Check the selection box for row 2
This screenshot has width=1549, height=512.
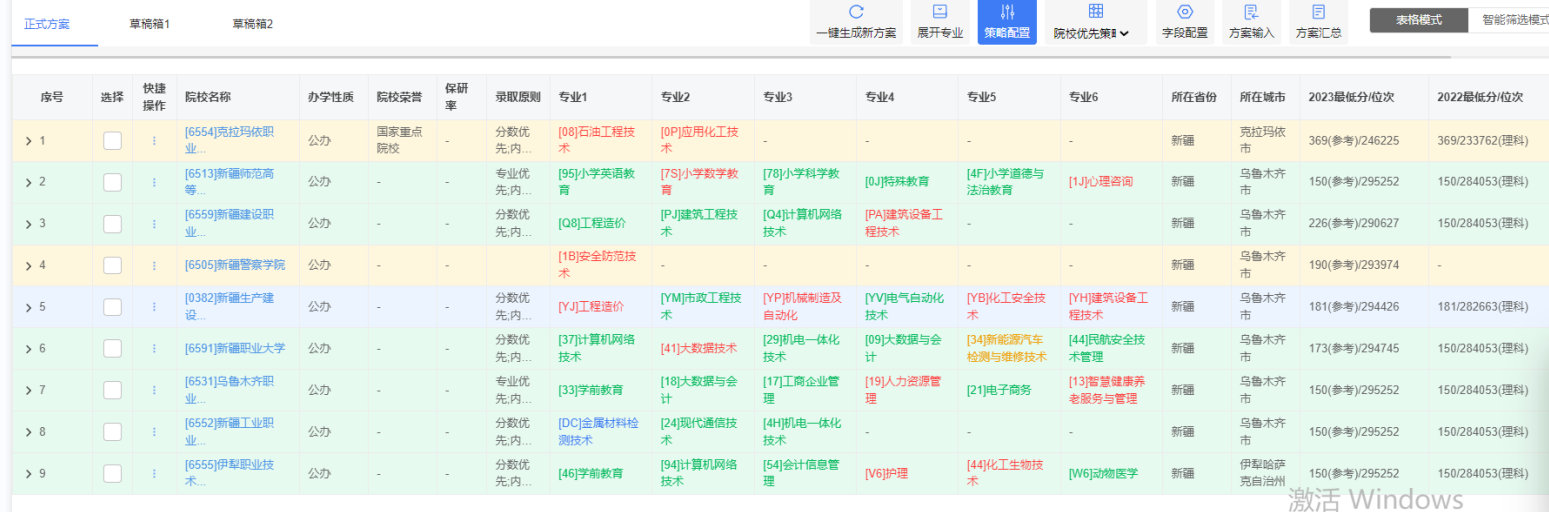[112, 182]
